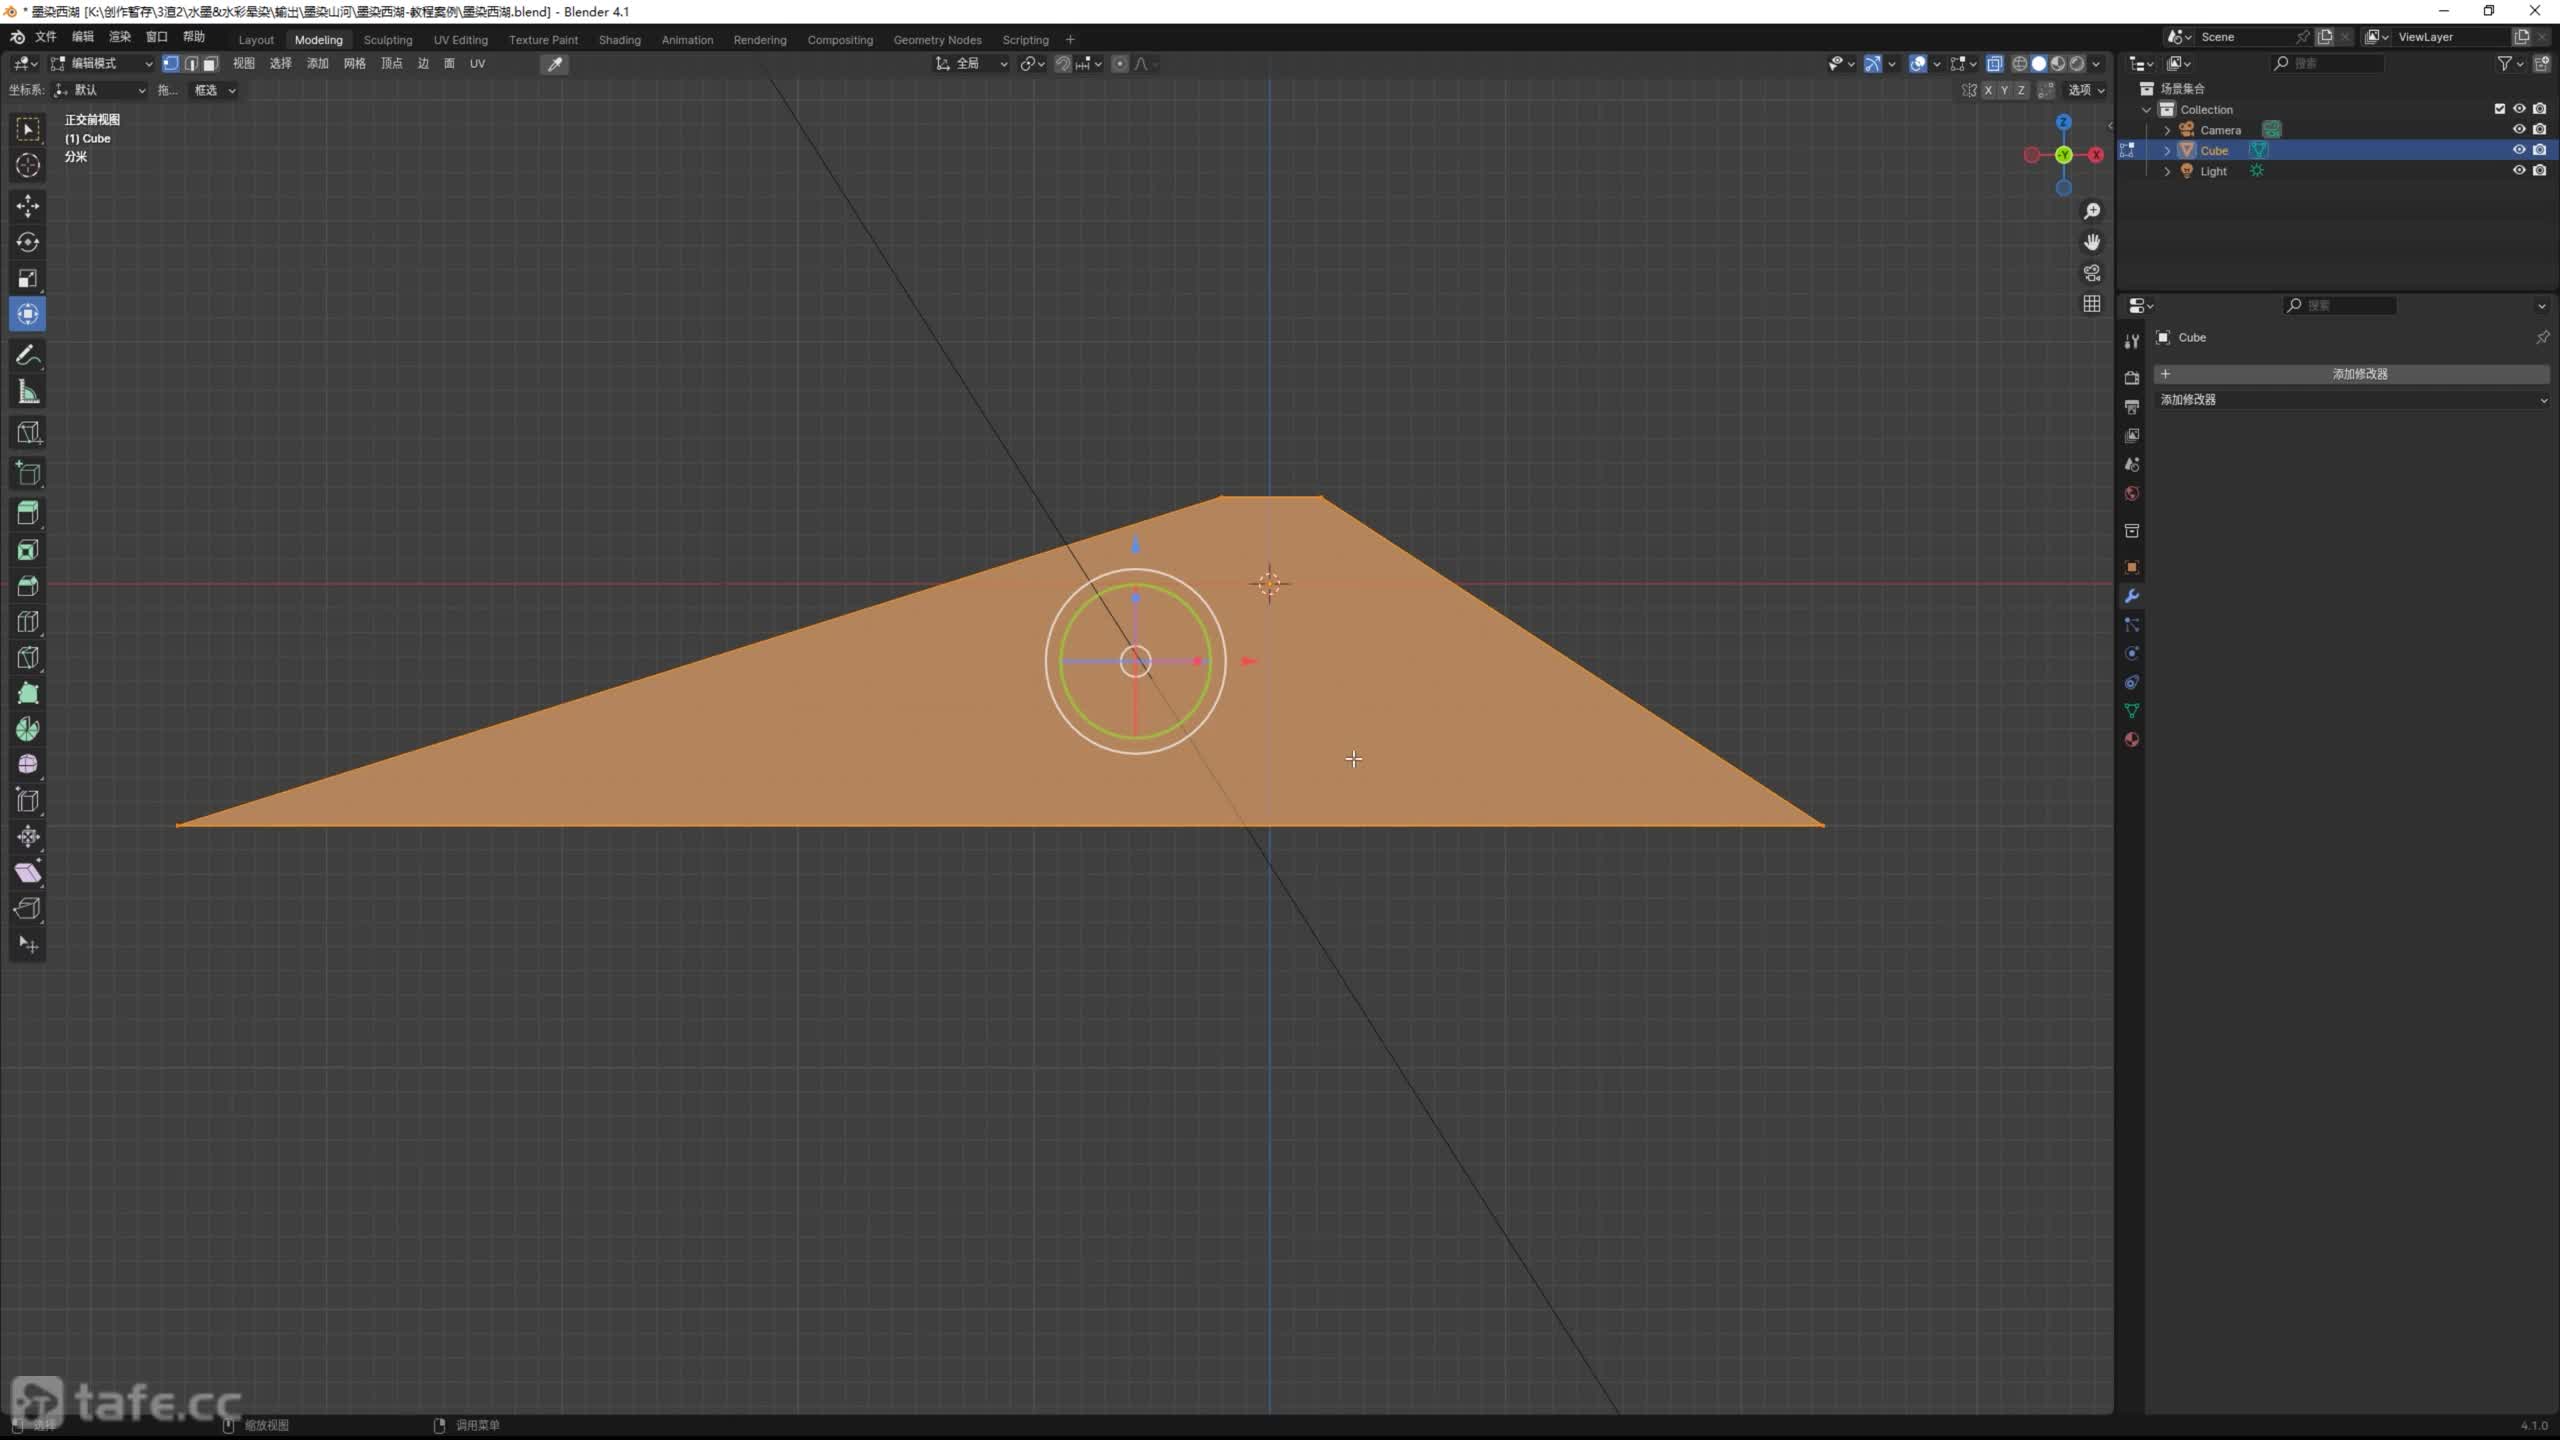Toggle camera view icon in viewport
The width and height of the screenshot is (2560, 1440).
[x=2091, y=273]
